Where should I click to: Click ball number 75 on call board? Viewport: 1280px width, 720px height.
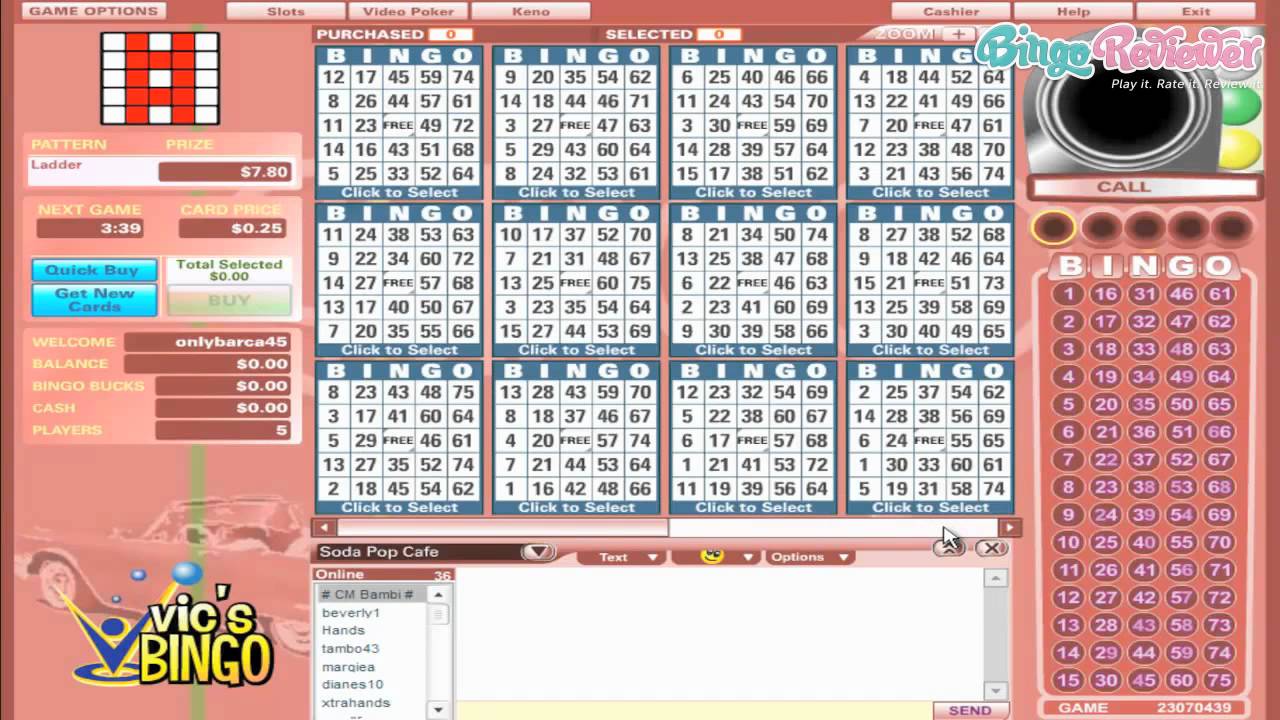[1219, 680]
